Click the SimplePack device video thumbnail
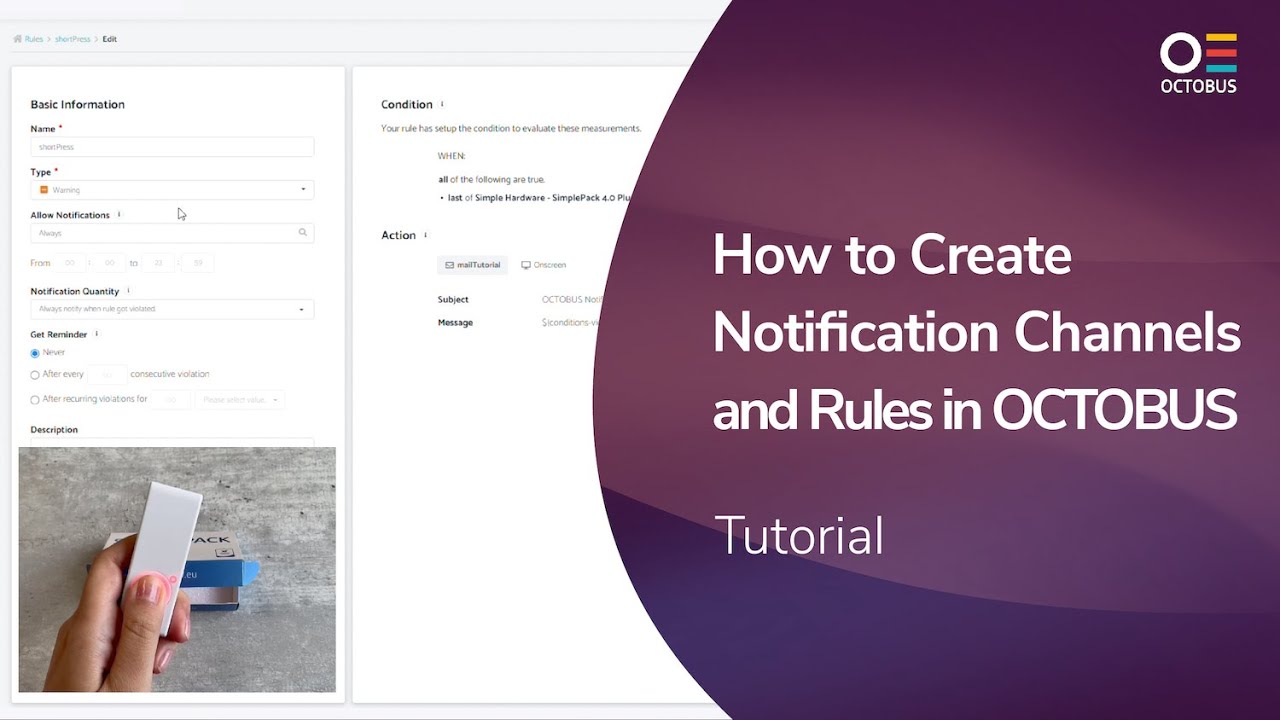This screenshot has width=1280, height=720. pyautogui.click(x=177, y=569)
